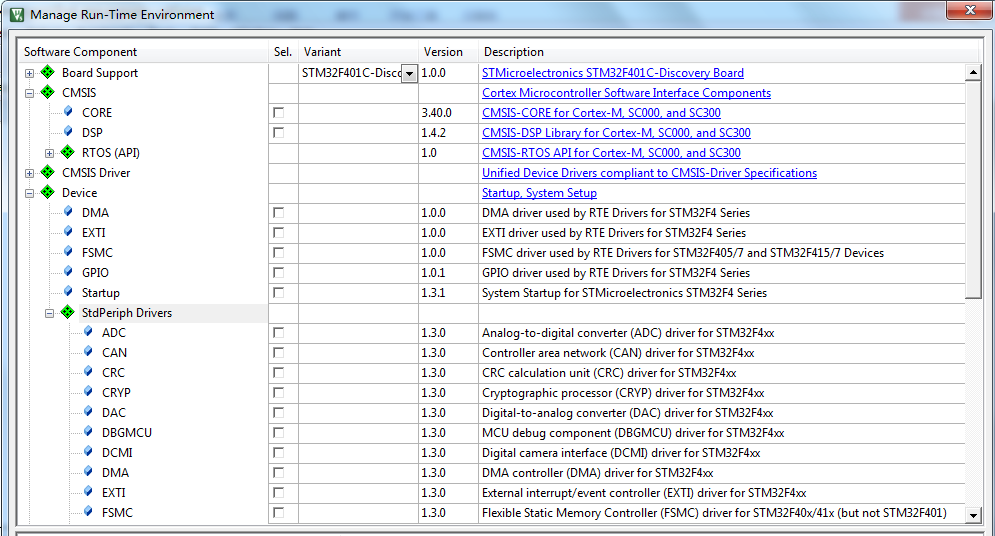Image resolution: width=995 pixels, height=536 pixels.
Task: Open Cortex Microcontroller Software Interface Components link
Action: pyautogui.click(x=626, y=93)
